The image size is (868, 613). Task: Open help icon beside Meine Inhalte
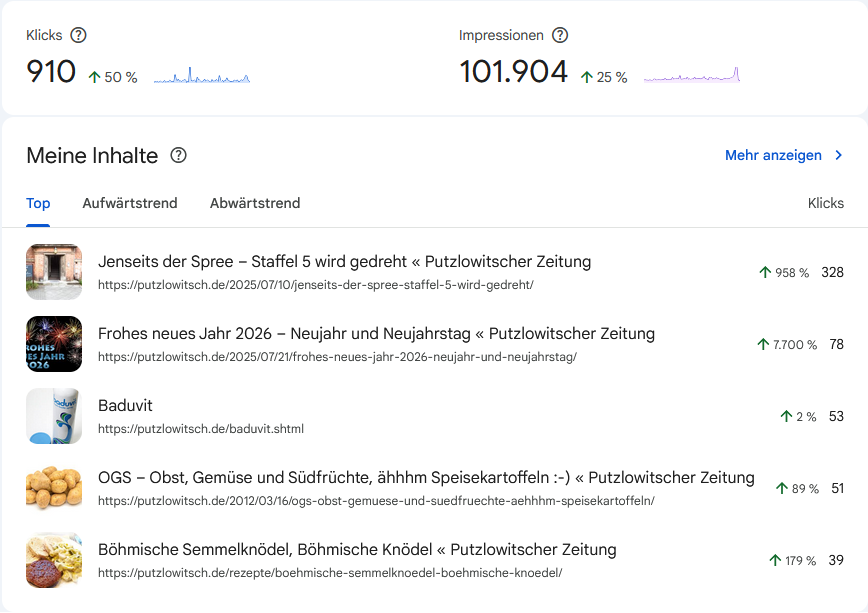179,156
